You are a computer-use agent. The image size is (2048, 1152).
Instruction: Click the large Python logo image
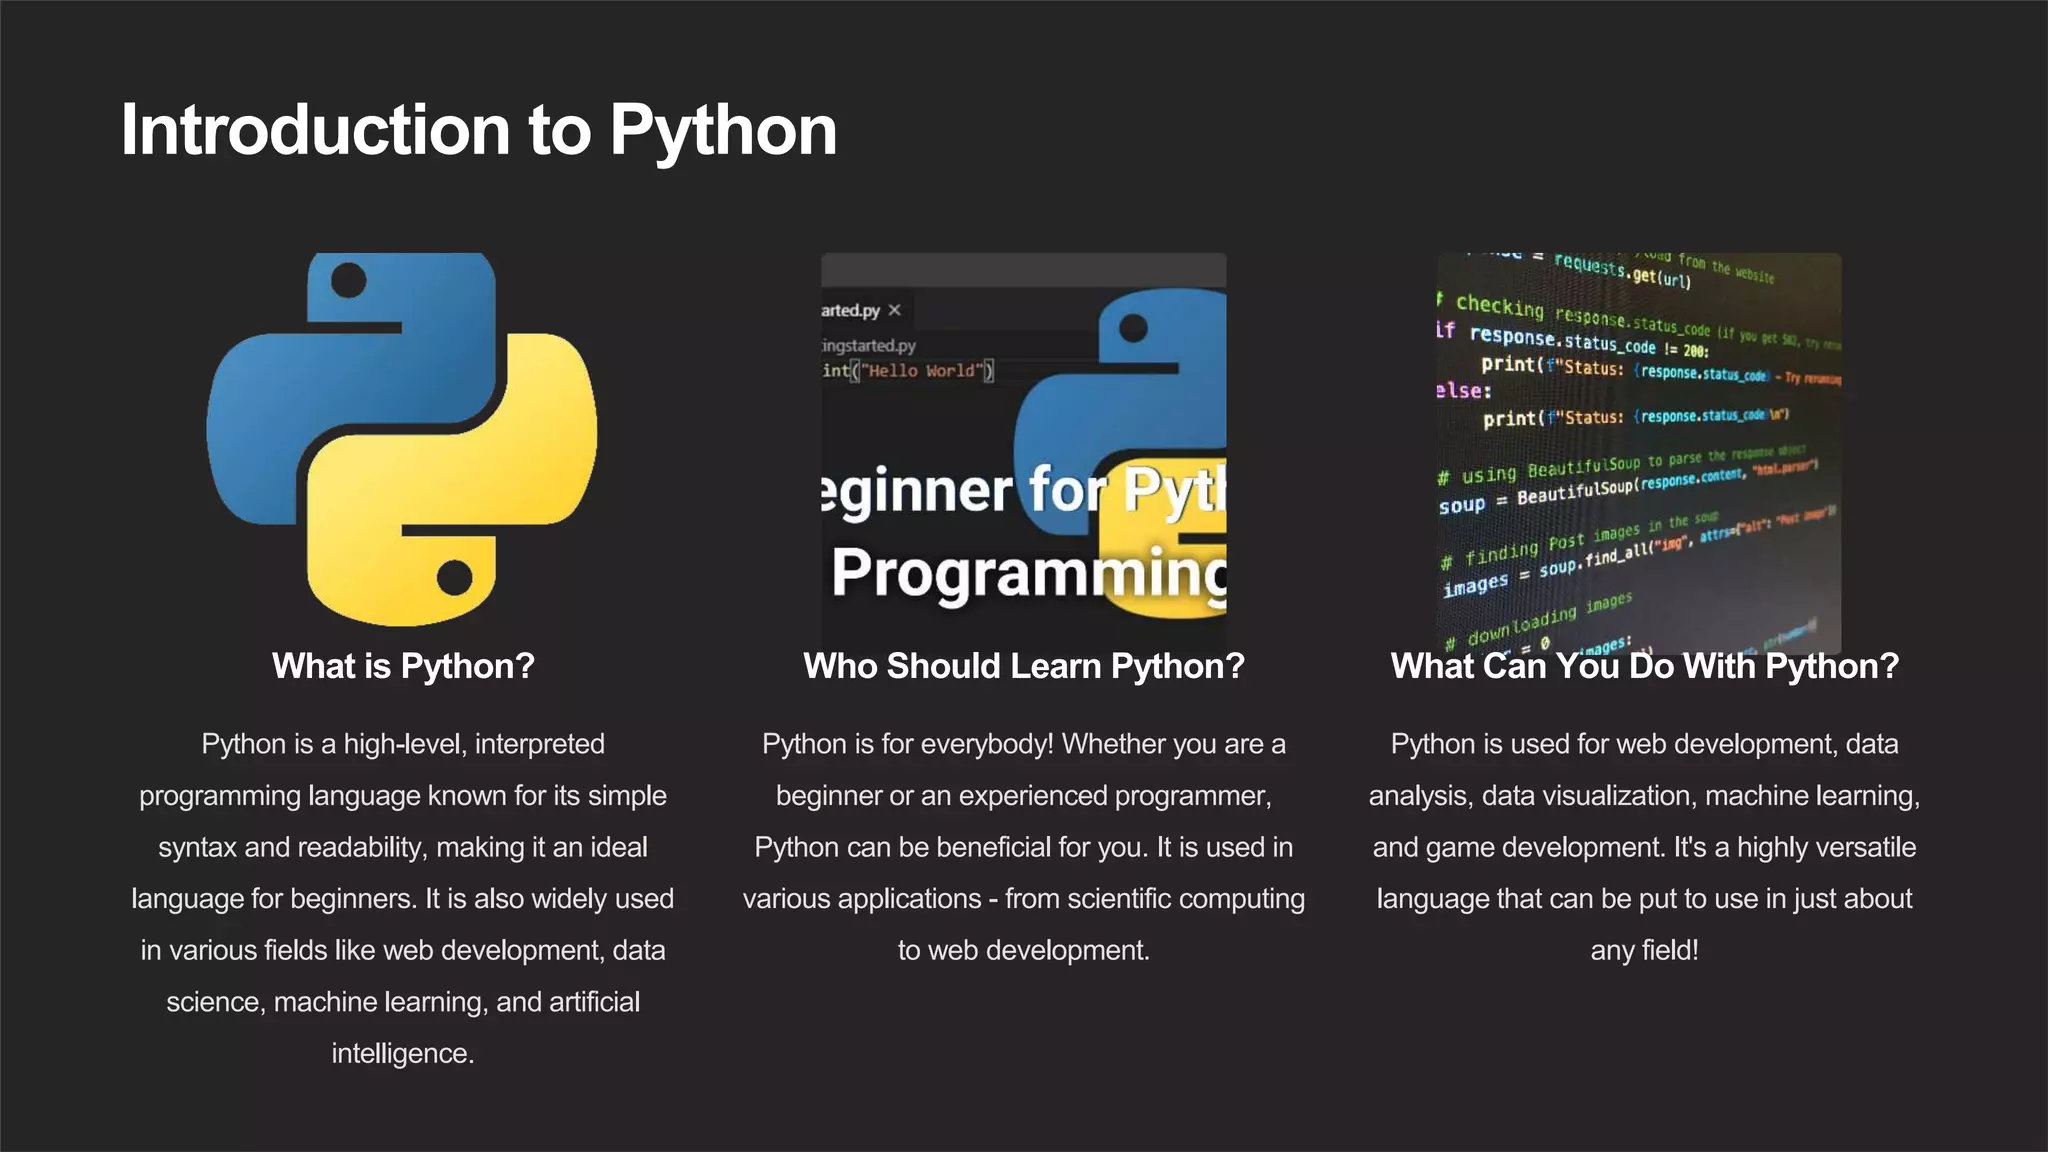[402, 440]
